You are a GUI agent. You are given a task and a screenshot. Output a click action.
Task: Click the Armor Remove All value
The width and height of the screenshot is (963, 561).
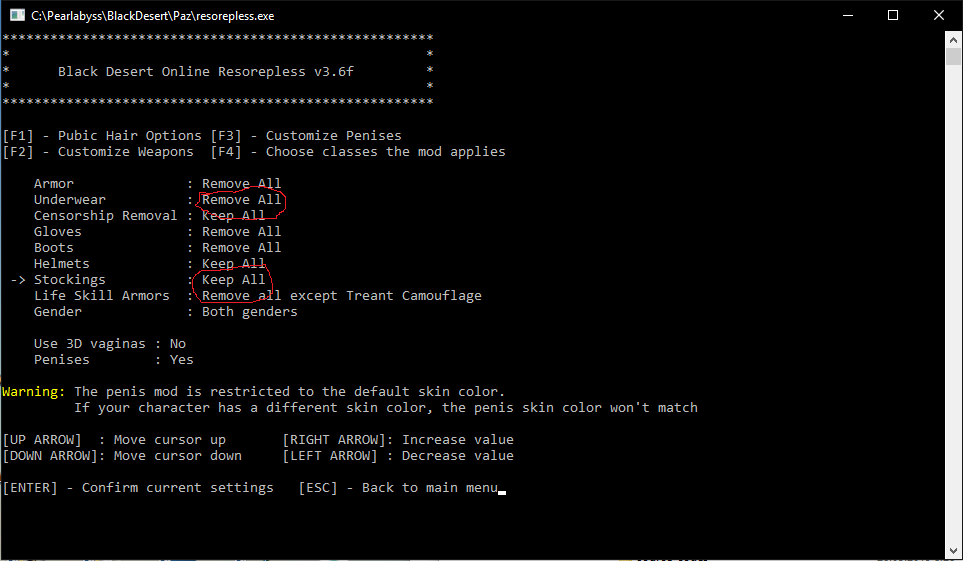tap(241, 184)
